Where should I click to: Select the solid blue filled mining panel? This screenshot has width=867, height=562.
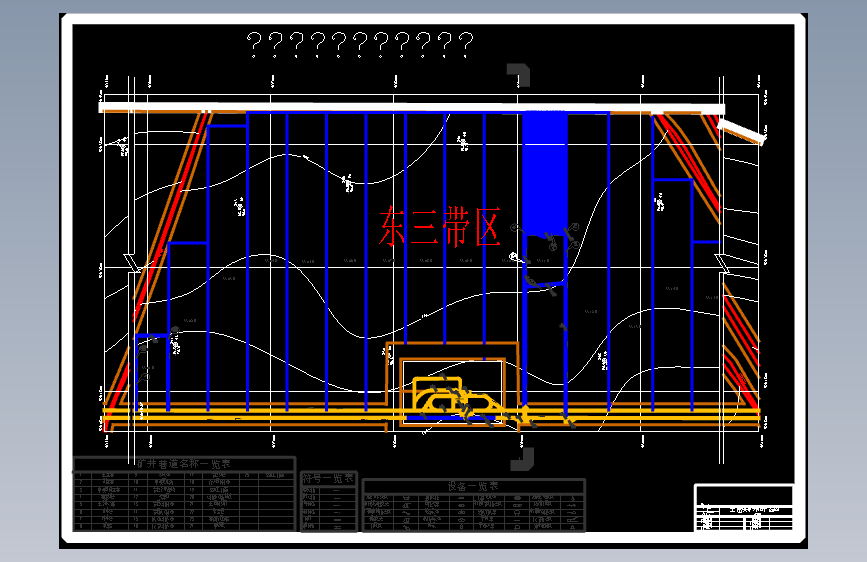pos(545,174)
